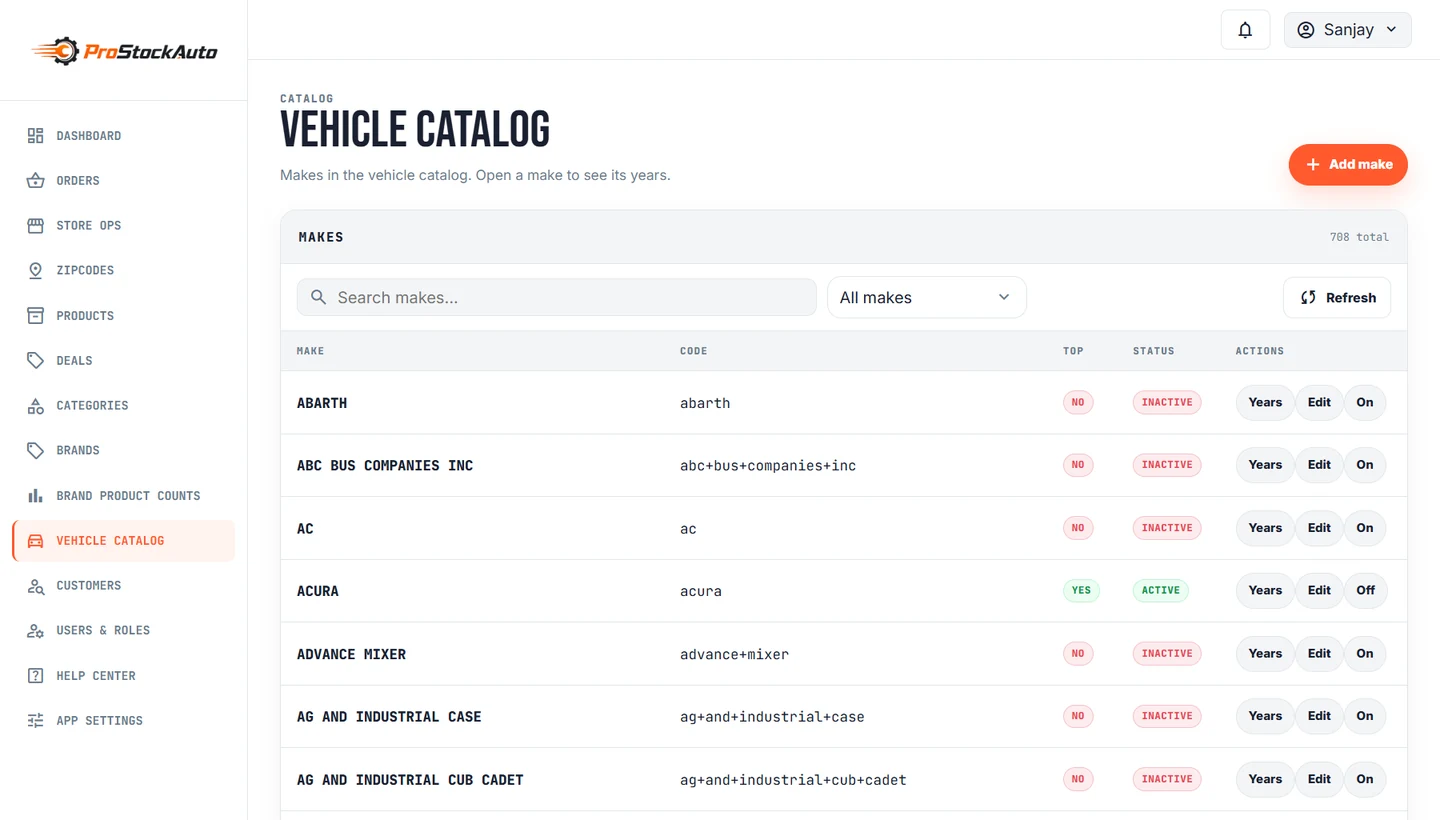1440x820 pixels.
Task: Click the Help Center question icon
Action: coord(36,676)
